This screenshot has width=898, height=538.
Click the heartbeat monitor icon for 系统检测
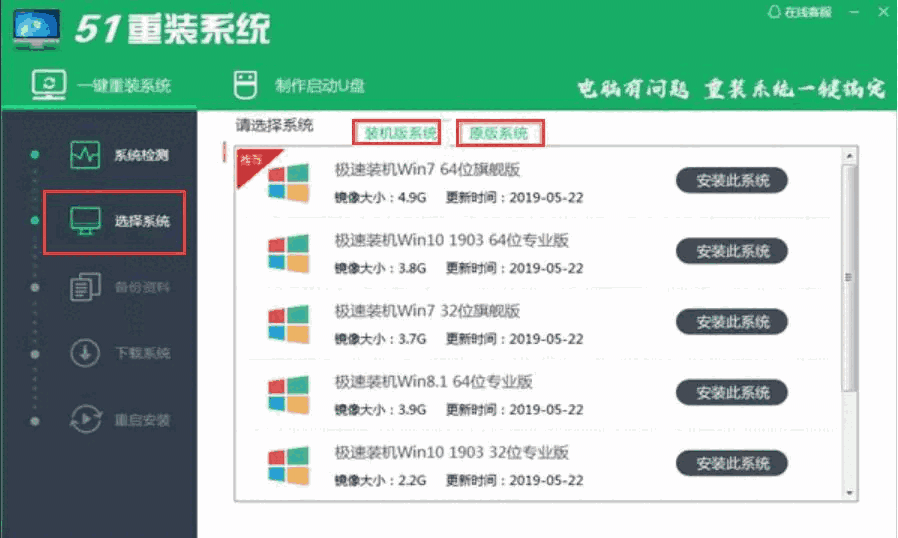[85, 155]
